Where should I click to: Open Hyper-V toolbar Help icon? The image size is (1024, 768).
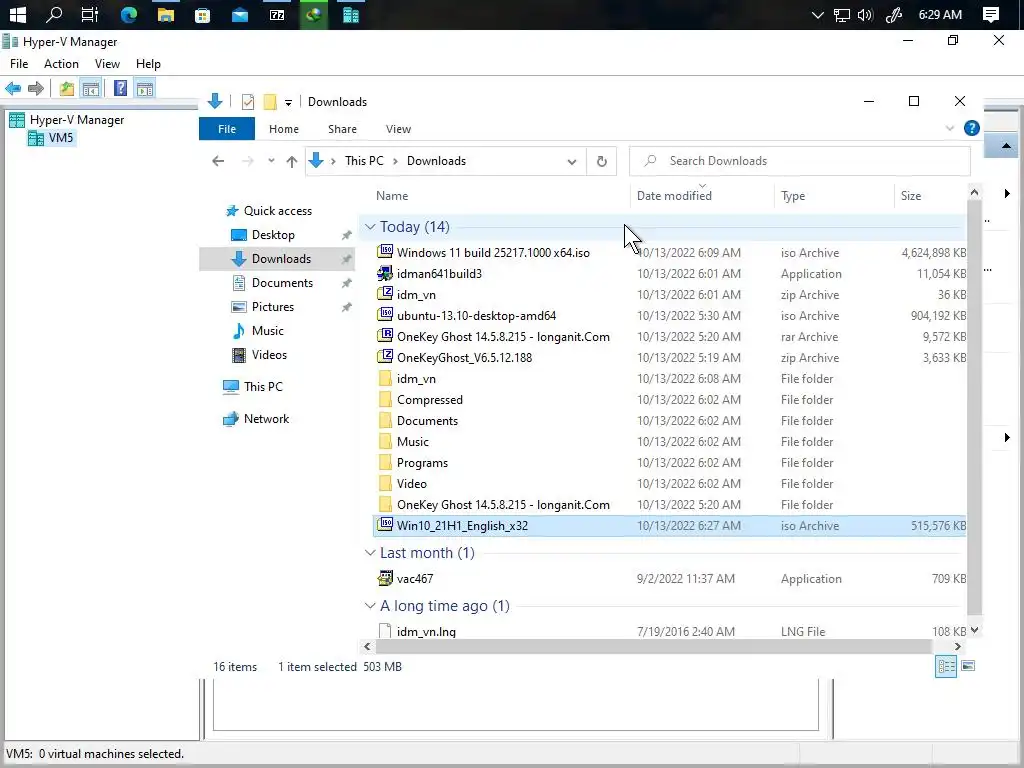tap(120, 88)
